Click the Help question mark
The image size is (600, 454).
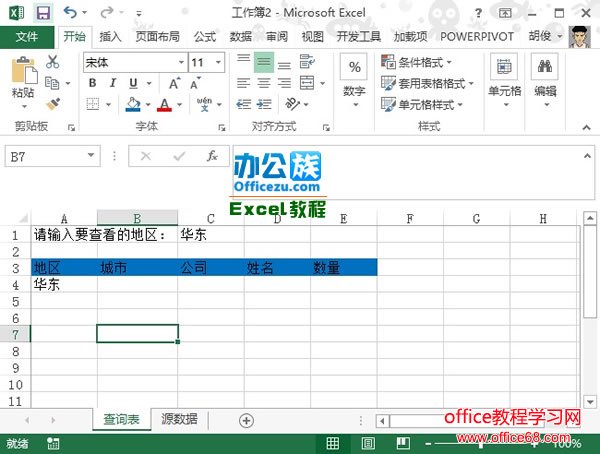[478, 13]
